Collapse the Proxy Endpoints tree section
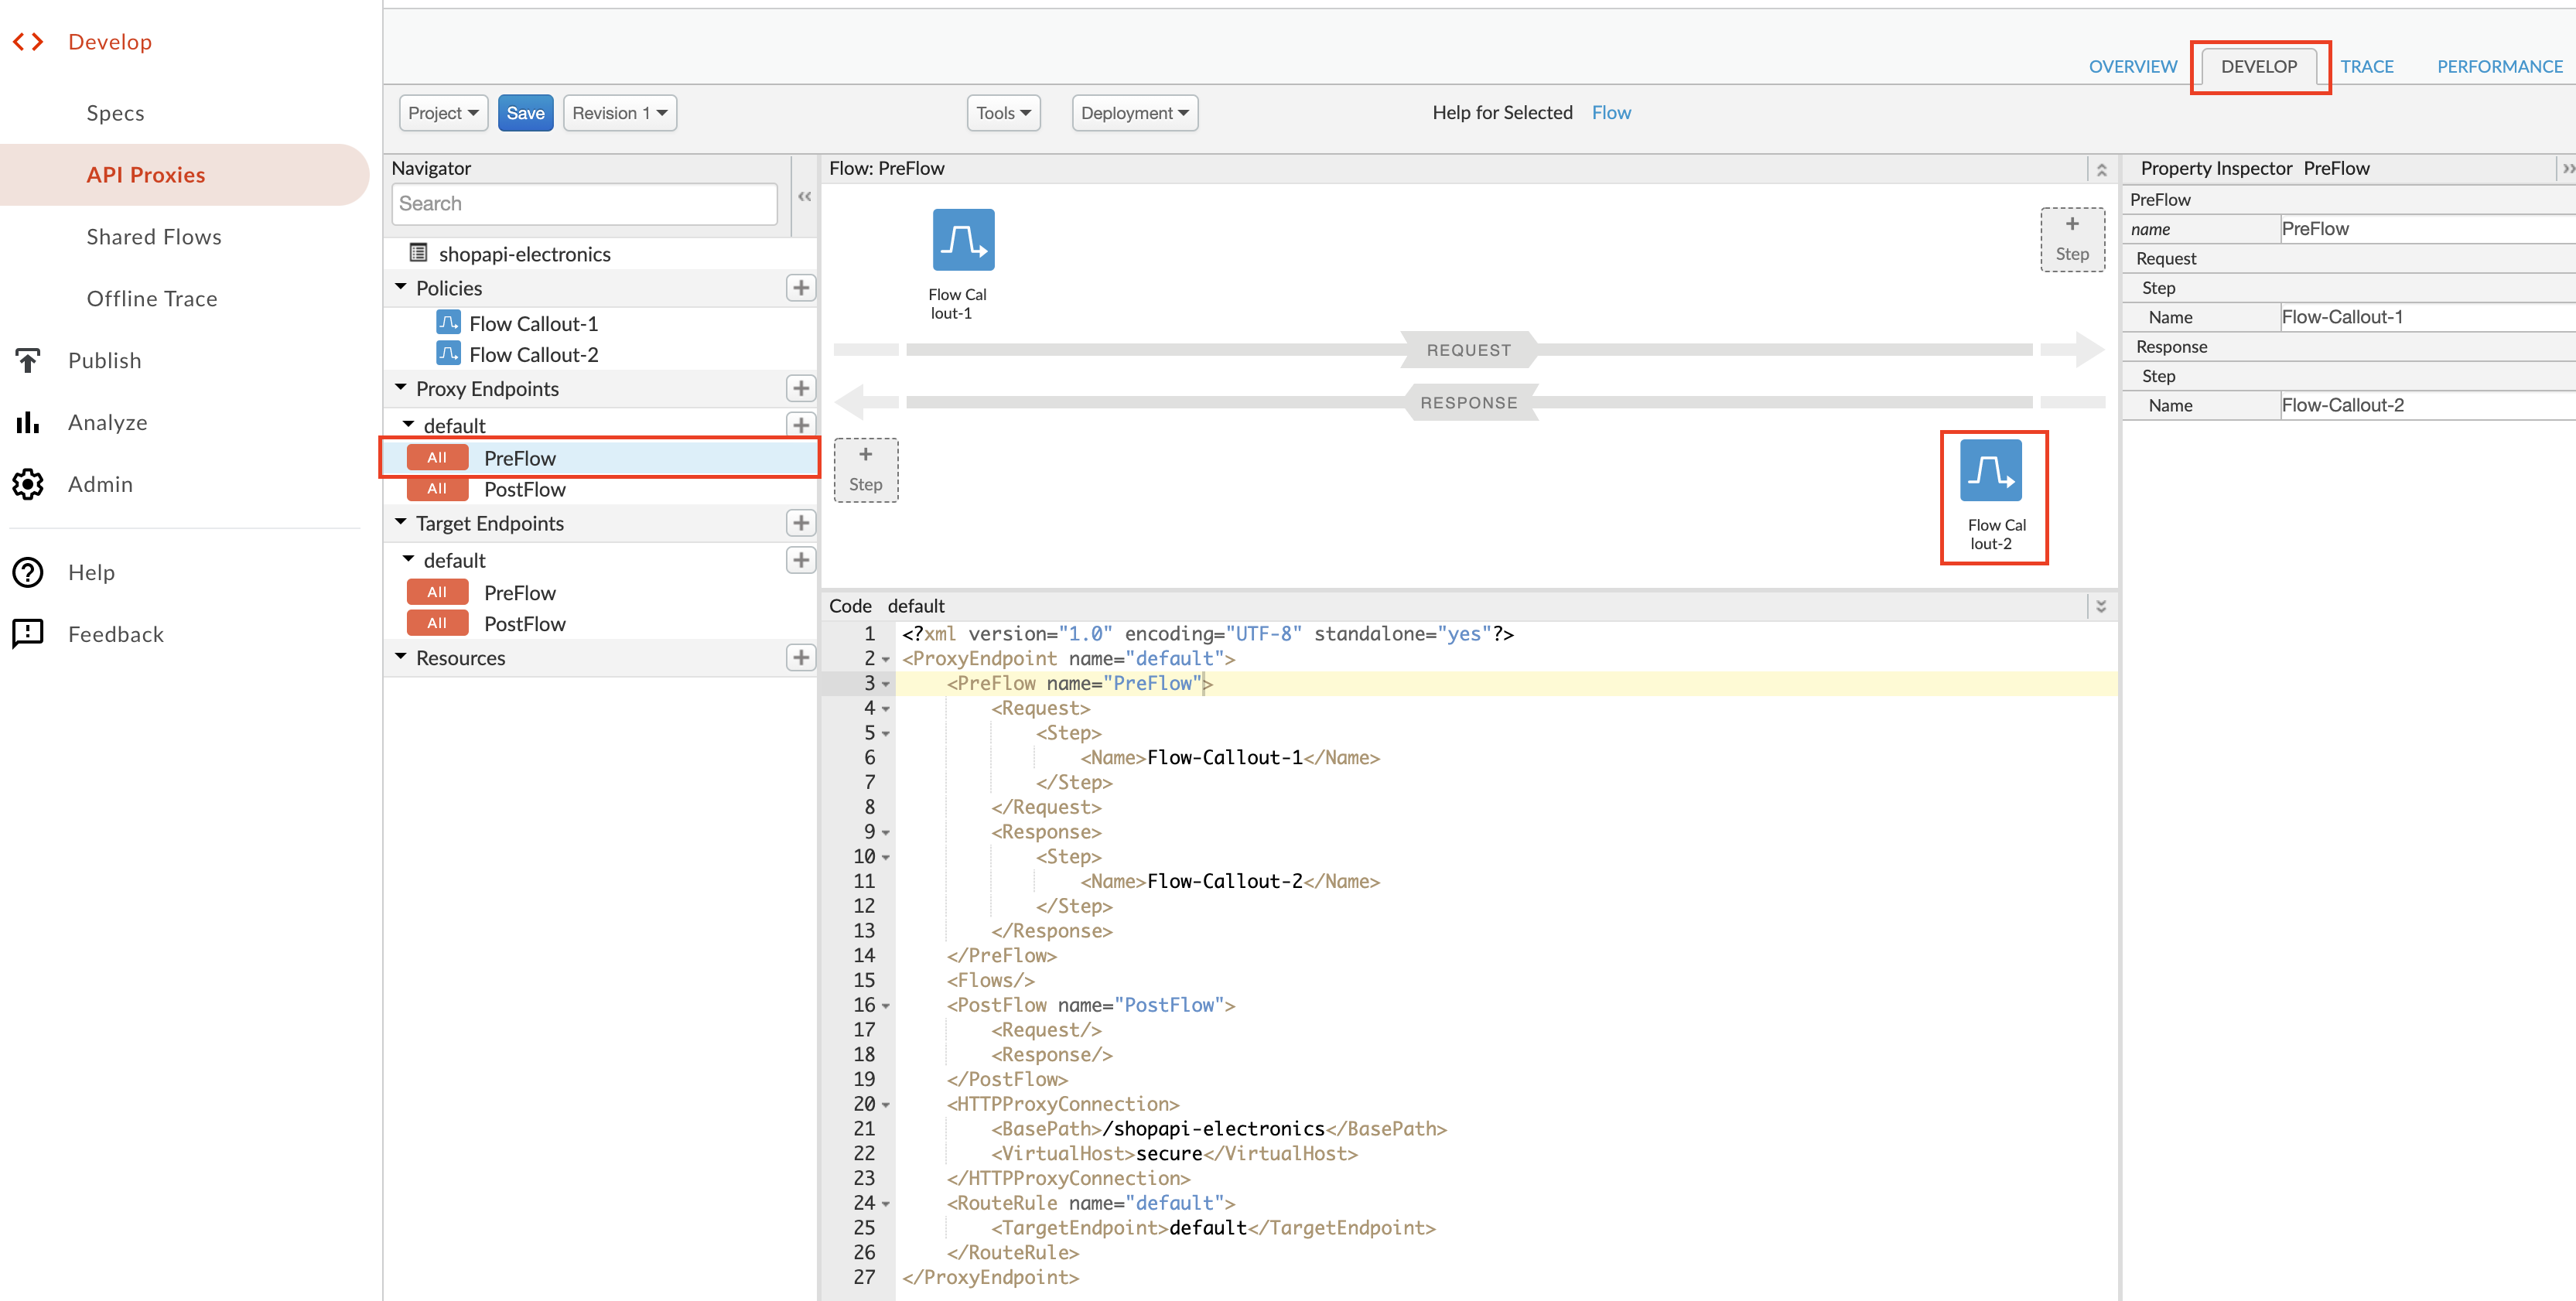Image resolution: width=2576 pixels, height=1301 pixels. click(401, 387)
